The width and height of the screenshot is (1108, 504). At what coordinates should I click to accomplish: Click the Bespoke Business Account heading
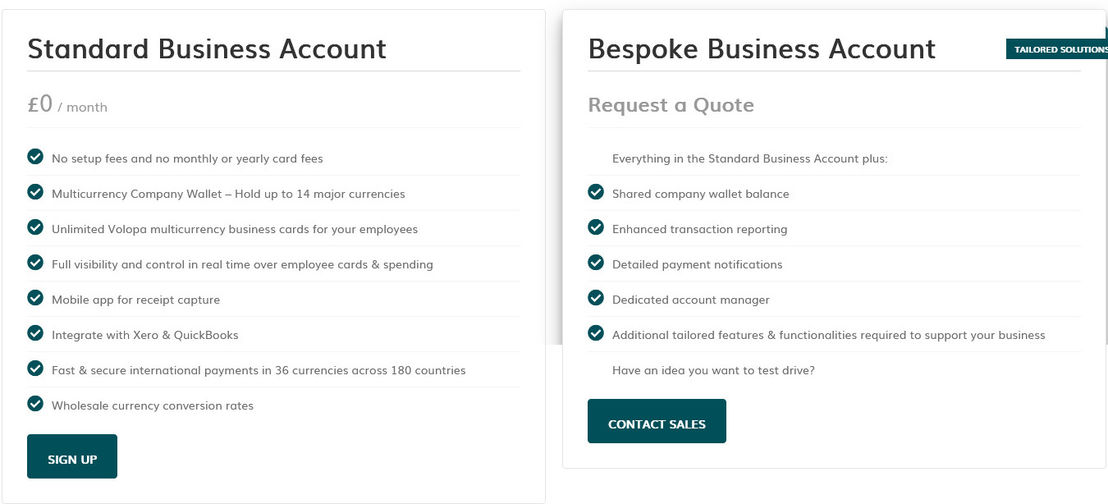pyautogui.click(x=762, y=49)
